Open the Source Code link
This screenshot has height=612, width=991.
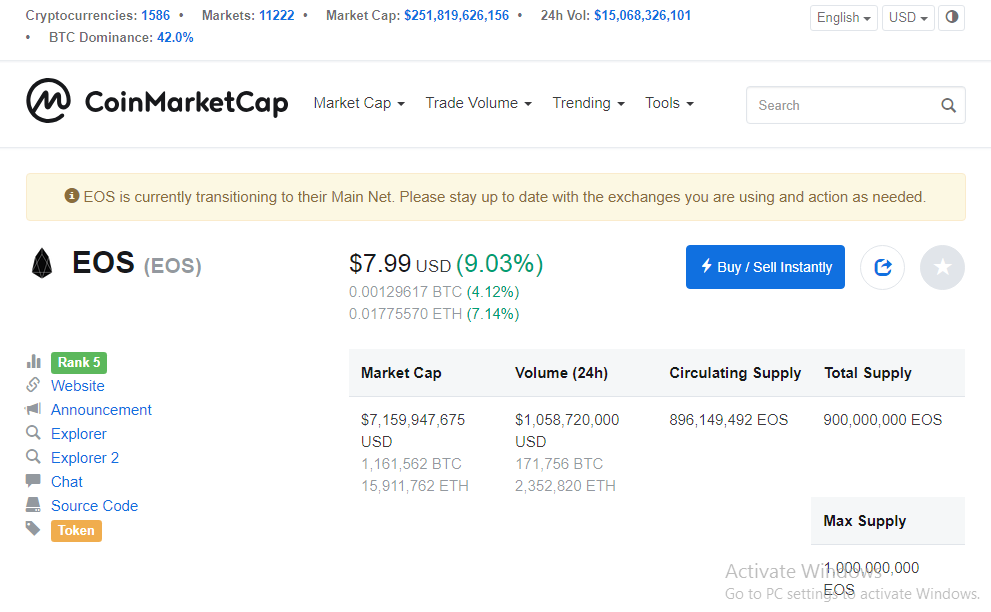94,506
